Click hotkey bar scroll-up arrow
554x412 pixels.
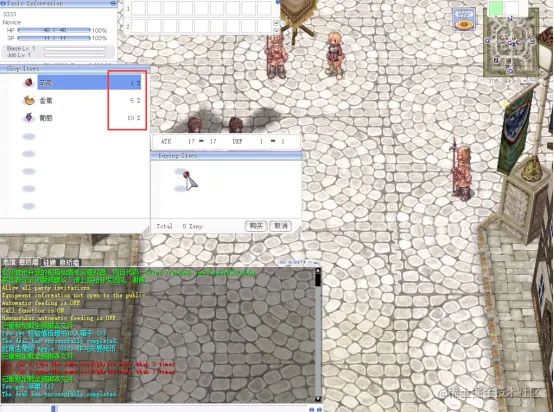point(276,23)
